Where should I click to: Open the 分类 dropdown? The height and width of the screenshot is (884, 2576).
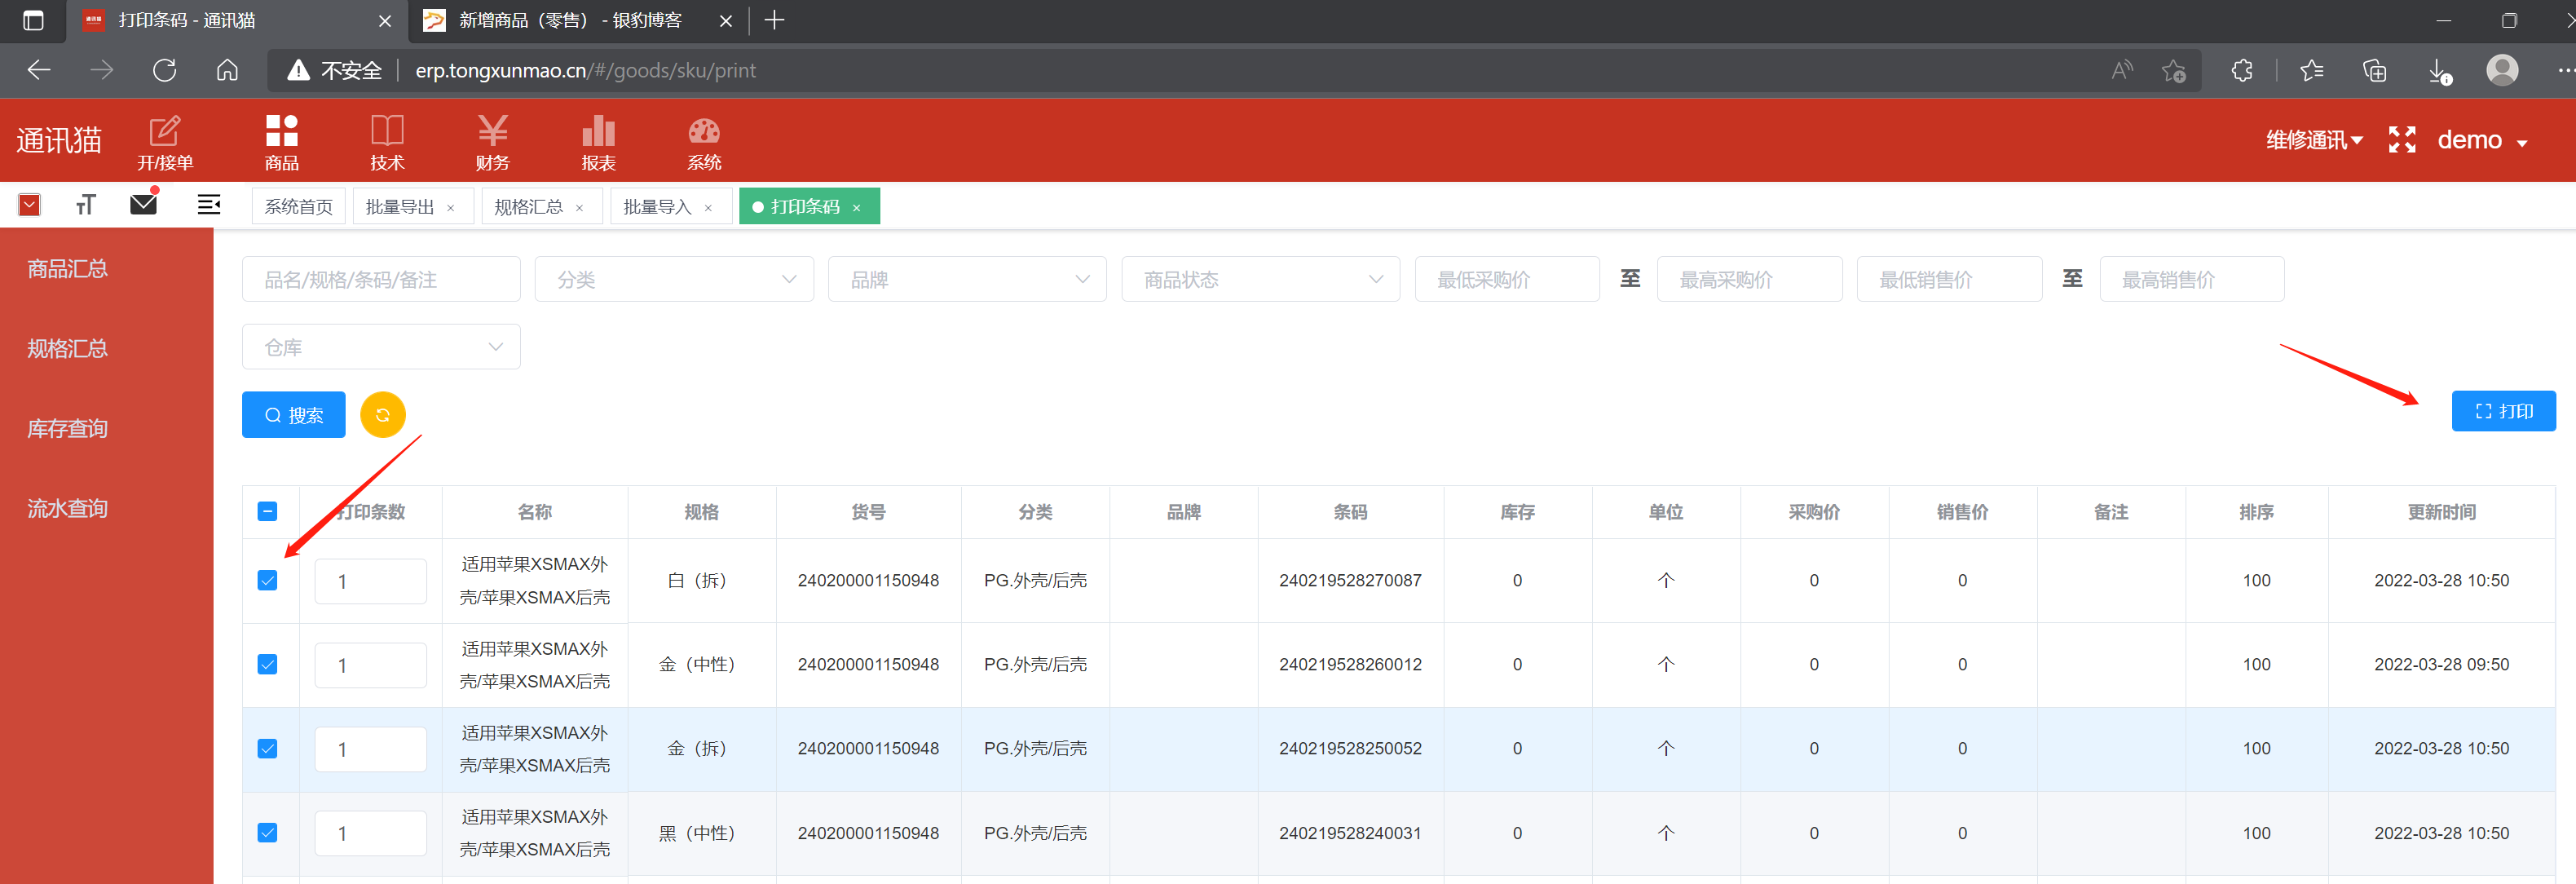(674, 279)
